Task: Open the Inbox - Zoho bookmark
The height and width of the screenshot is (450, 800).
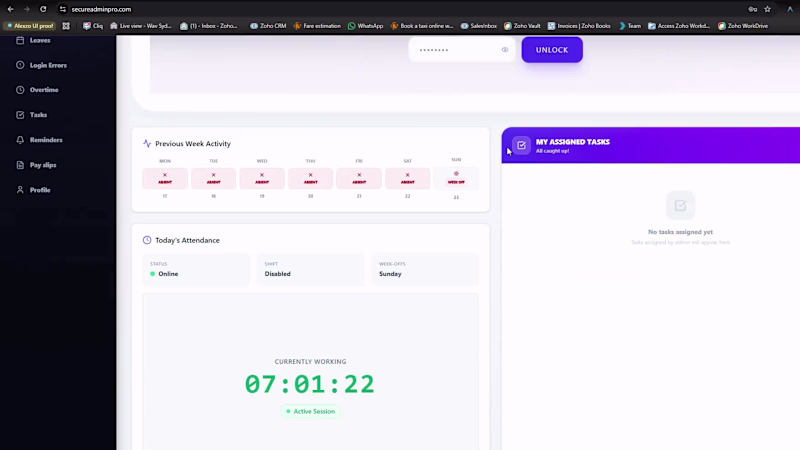Action: 209,26
